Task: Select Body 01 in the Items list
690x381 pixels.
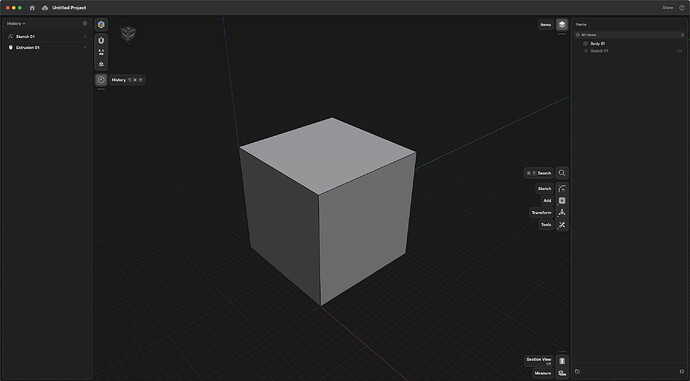Action: click(597, 44)
